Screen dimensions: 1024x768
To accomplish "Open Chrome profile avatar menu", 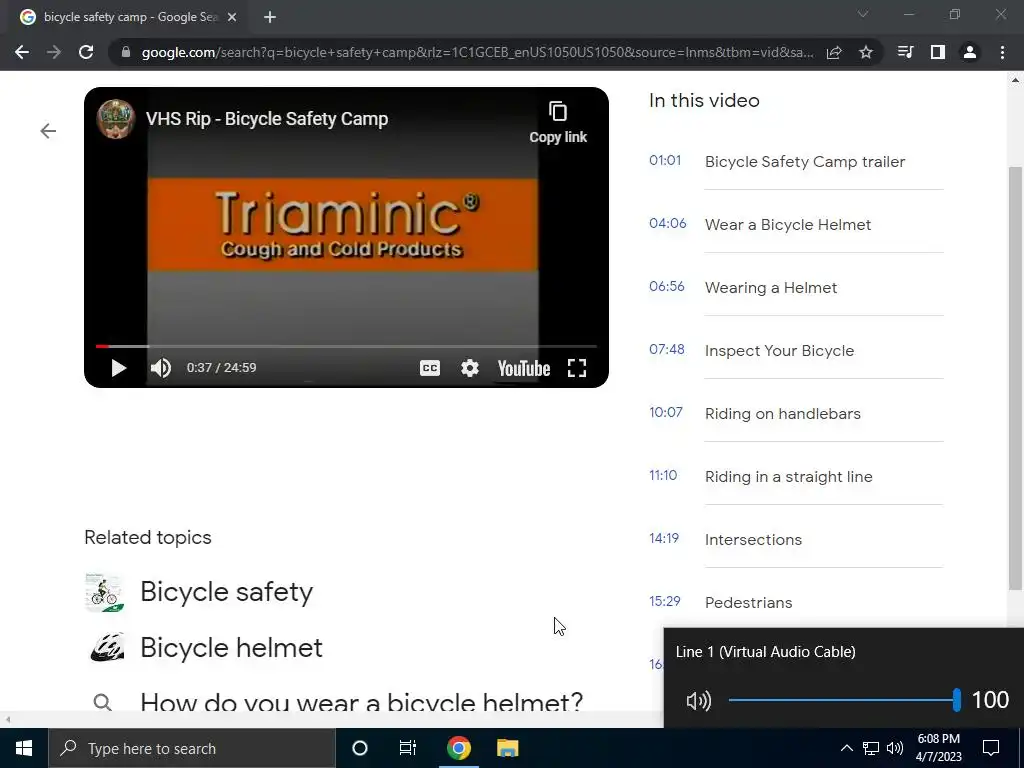I will coord(970,52).
